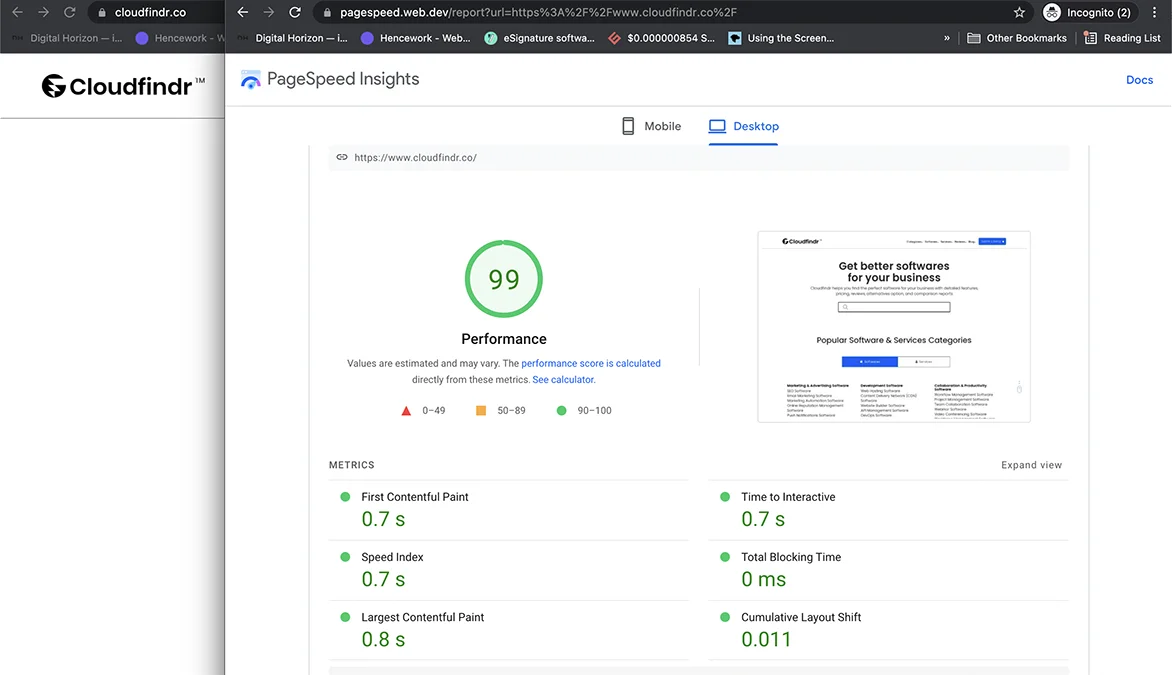This screenshot has width=1172, height=675.
Task: Click the green dot beside Cumulative Layout Shift
Action: coord(725,617)
